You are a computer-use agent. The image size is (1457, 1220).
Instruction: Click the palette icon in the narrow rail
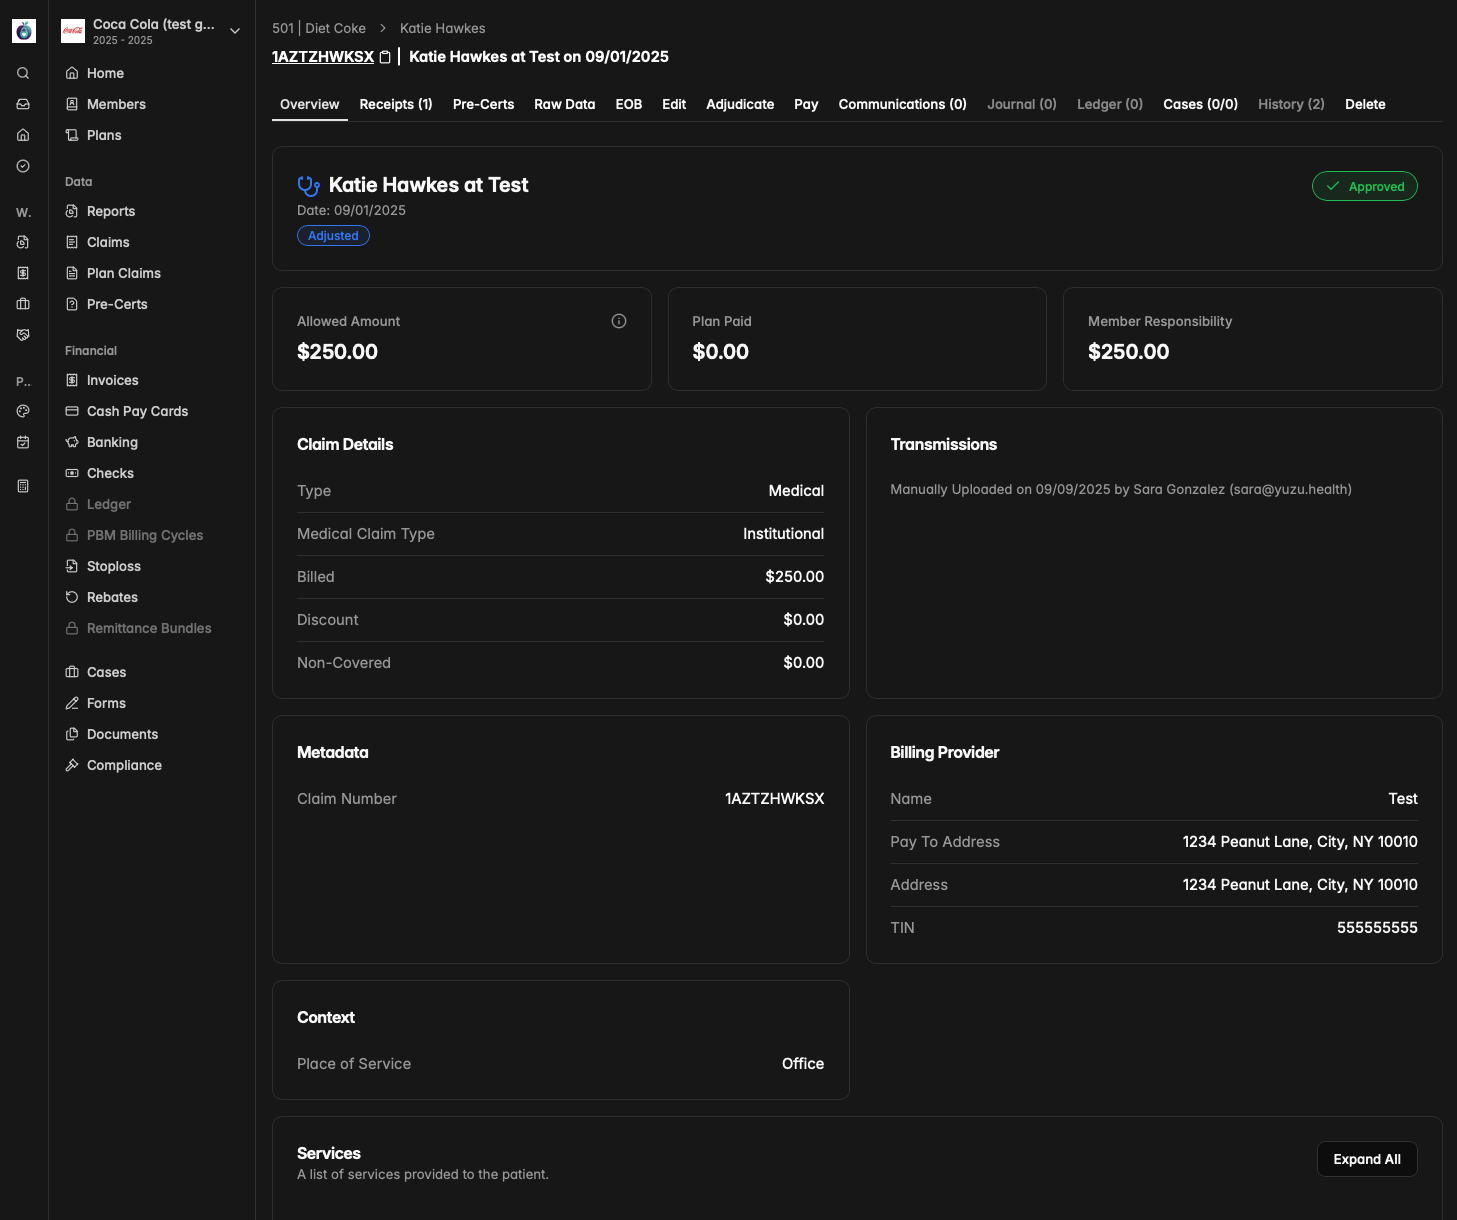point(23,411)
